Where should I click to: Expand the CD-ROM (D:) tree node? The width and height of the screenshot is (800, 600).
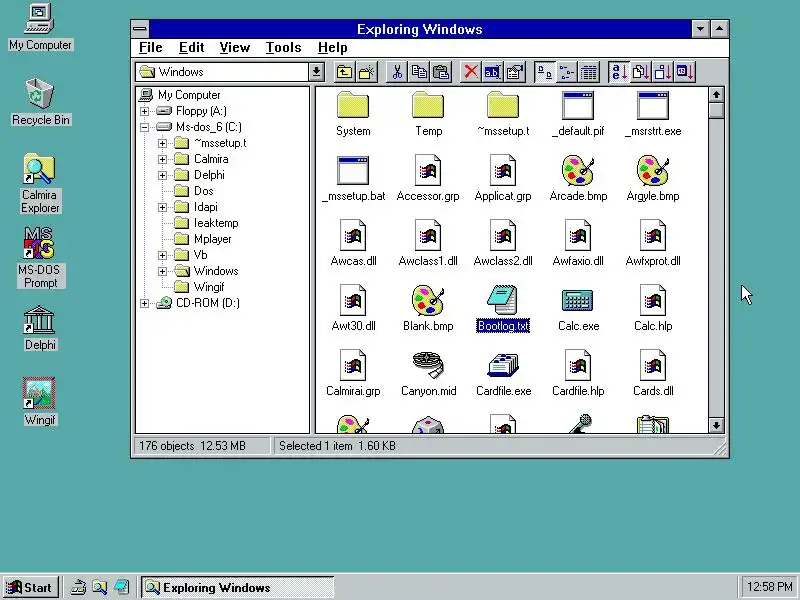click(144, 303)
